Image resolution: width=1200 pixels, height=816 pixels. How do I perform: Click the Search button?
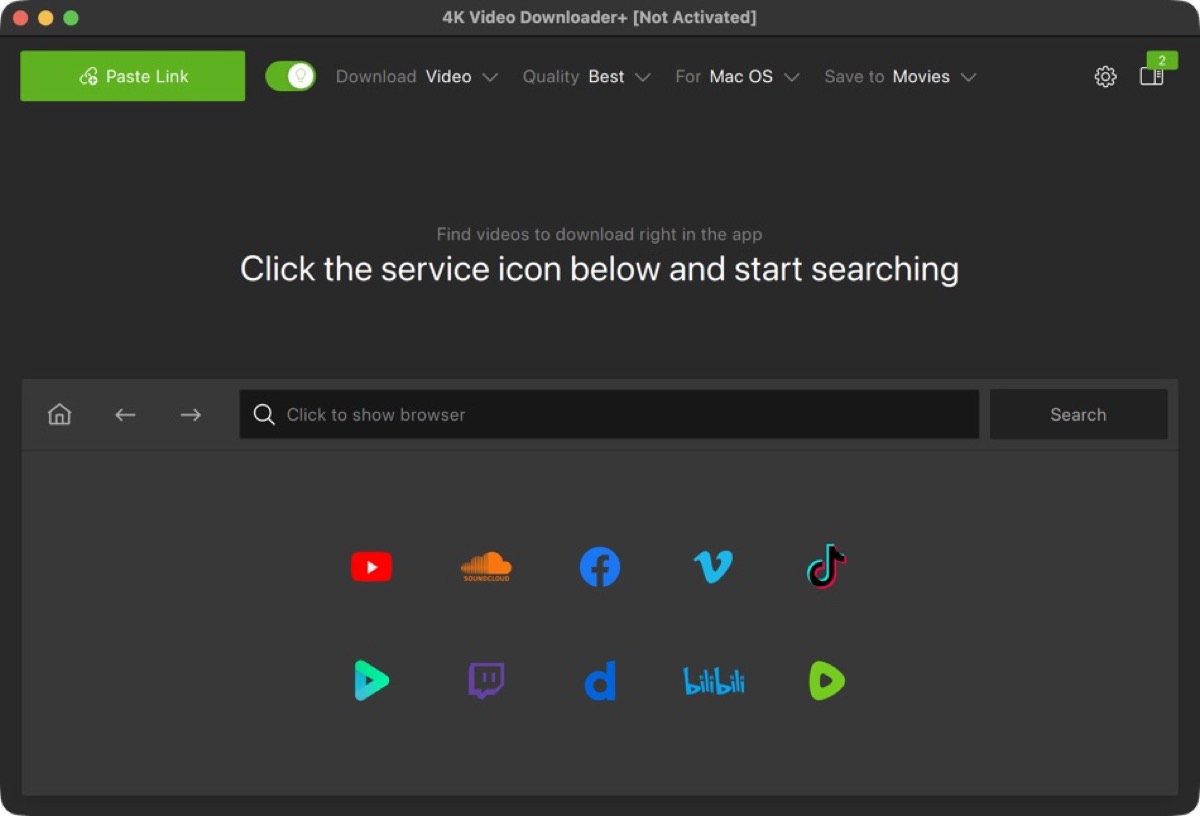point(1079,414)
